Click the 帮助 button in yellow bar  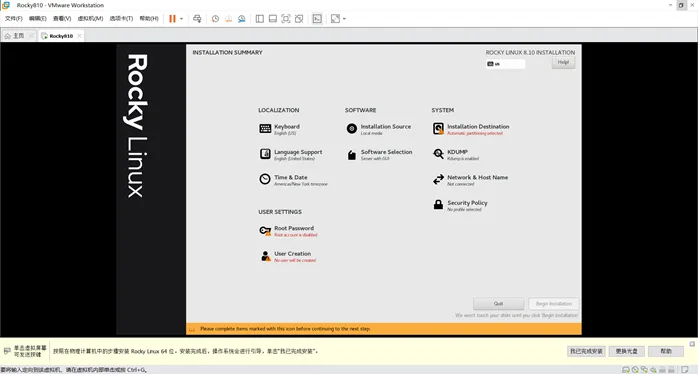point(666,351)
